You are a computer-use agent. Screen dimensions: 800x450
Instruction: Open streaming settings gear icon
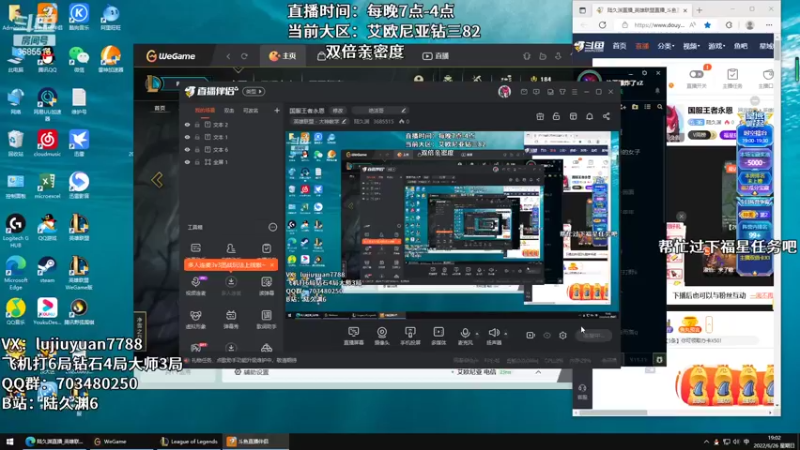(563, 335)
